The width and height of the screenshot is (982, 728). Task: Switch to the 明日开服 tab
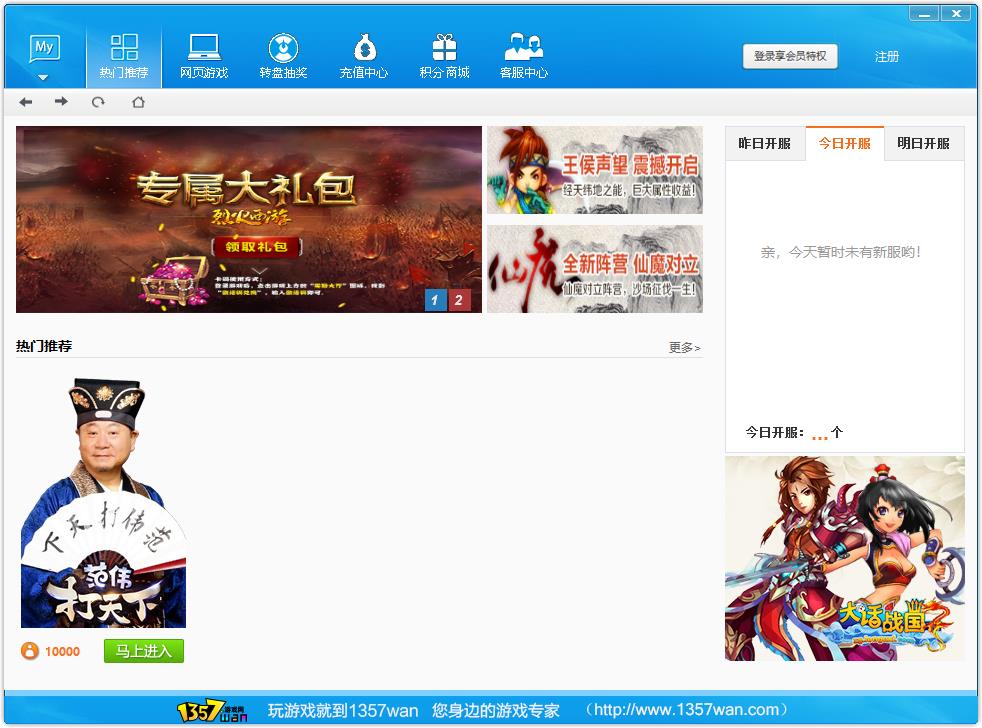(924, 143)
